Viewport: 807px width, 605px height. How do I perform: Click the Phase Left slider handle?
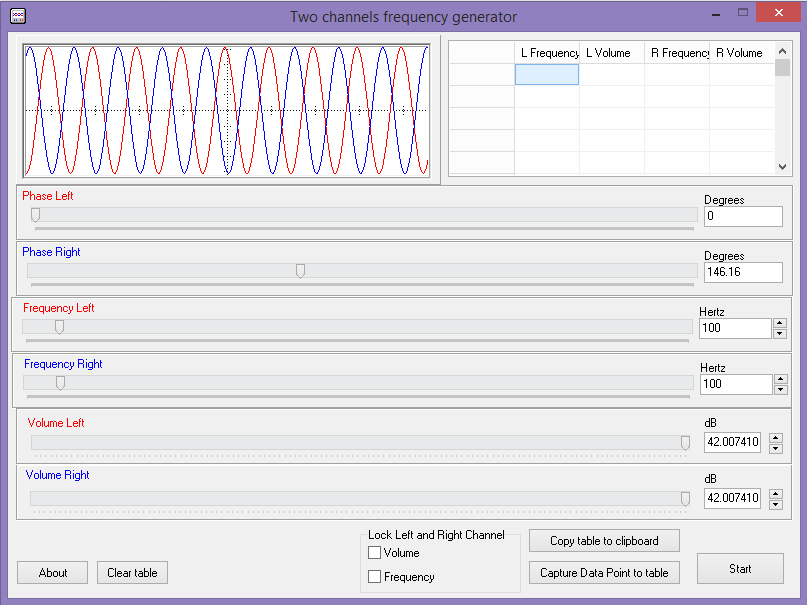point(36,215)
